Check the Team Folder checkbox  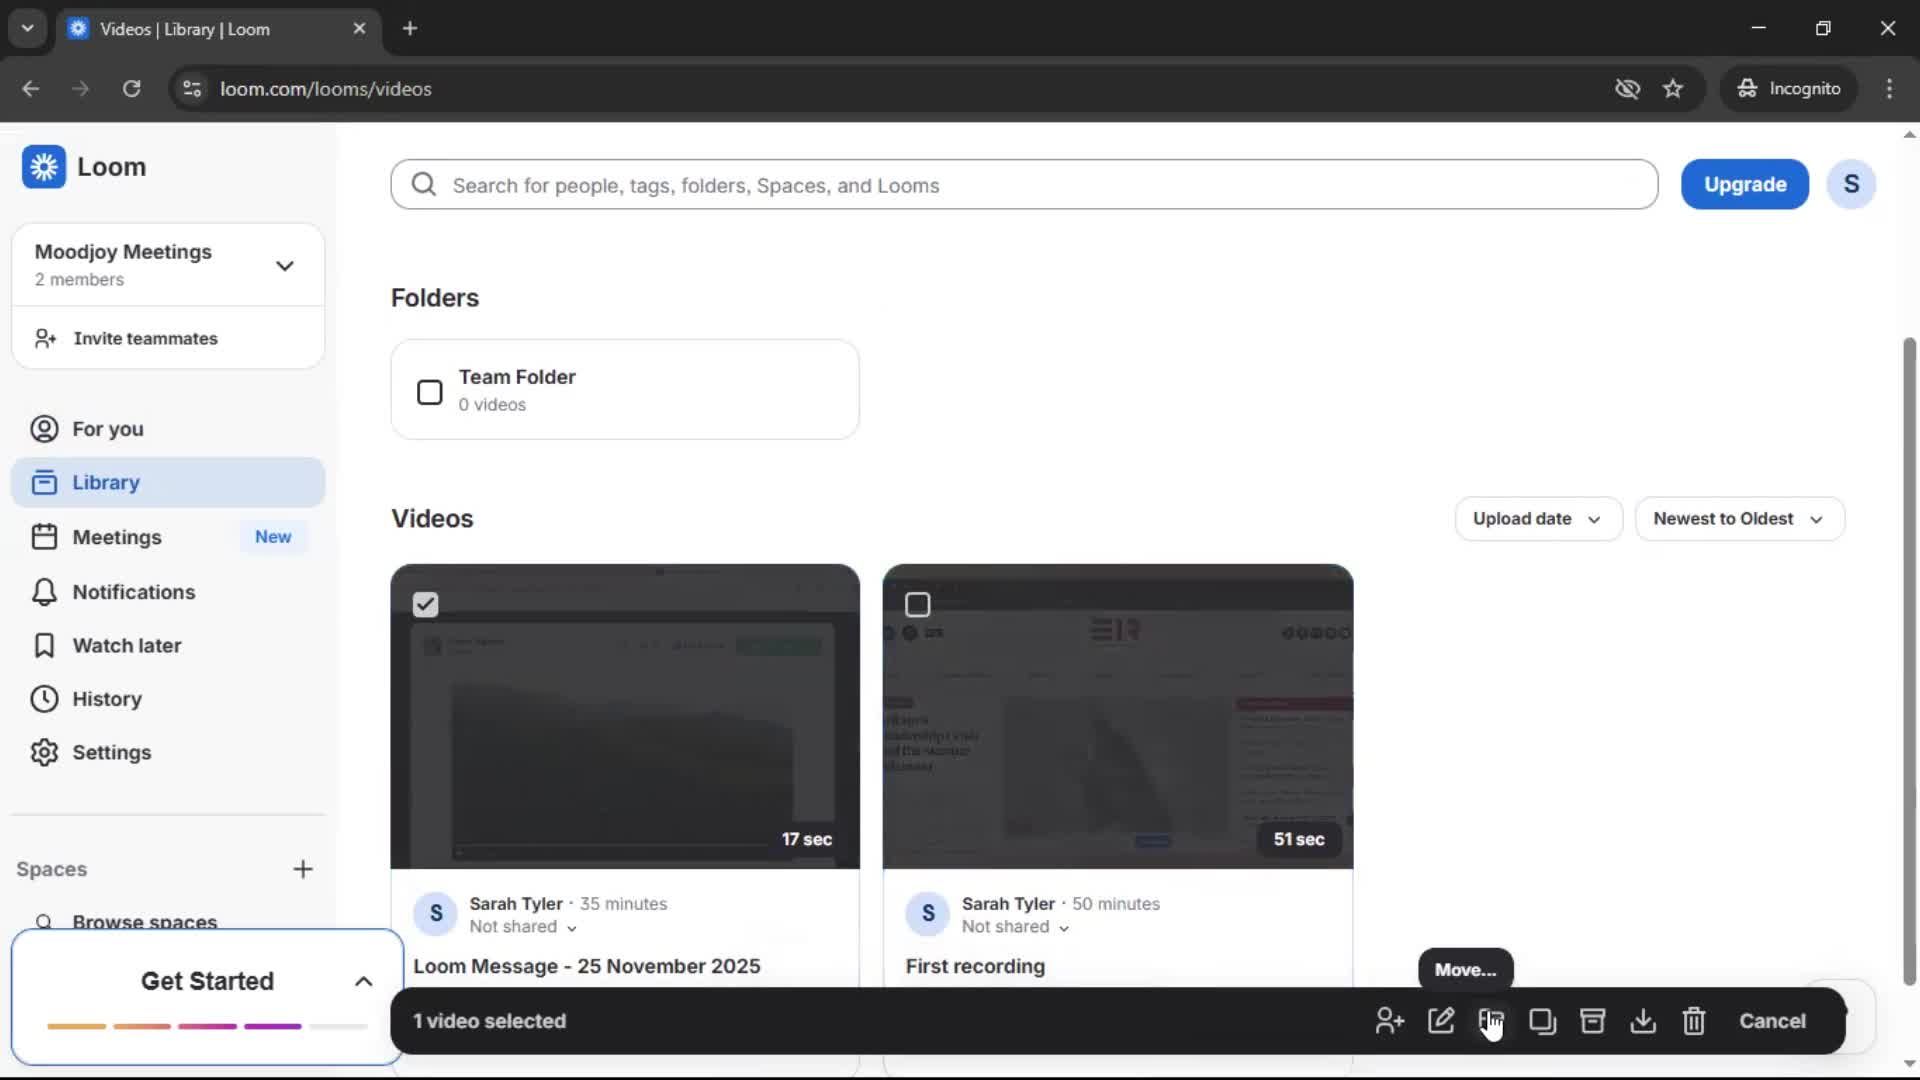(x=429, y=392)
